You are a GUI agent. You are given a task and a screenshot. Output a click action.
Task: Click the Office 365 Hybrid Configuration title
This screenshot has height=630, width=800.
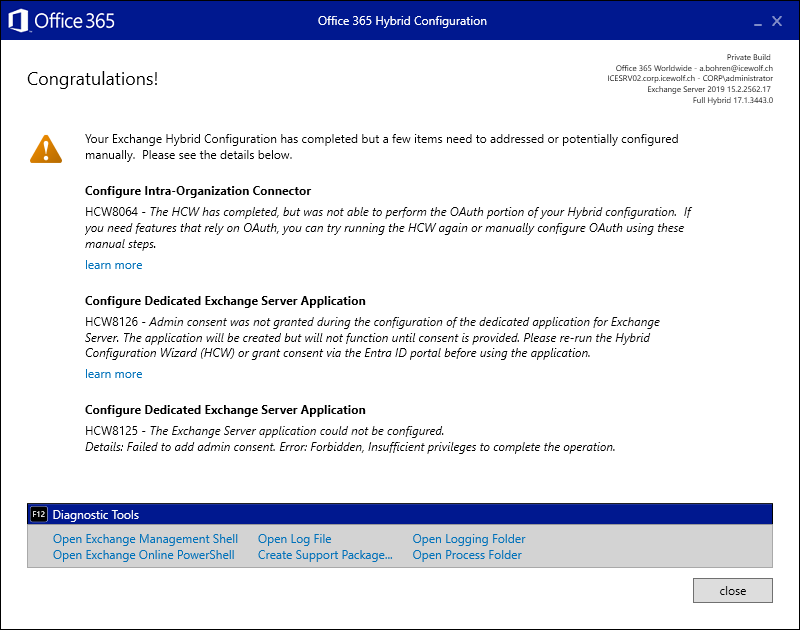(x=402, y=21)
